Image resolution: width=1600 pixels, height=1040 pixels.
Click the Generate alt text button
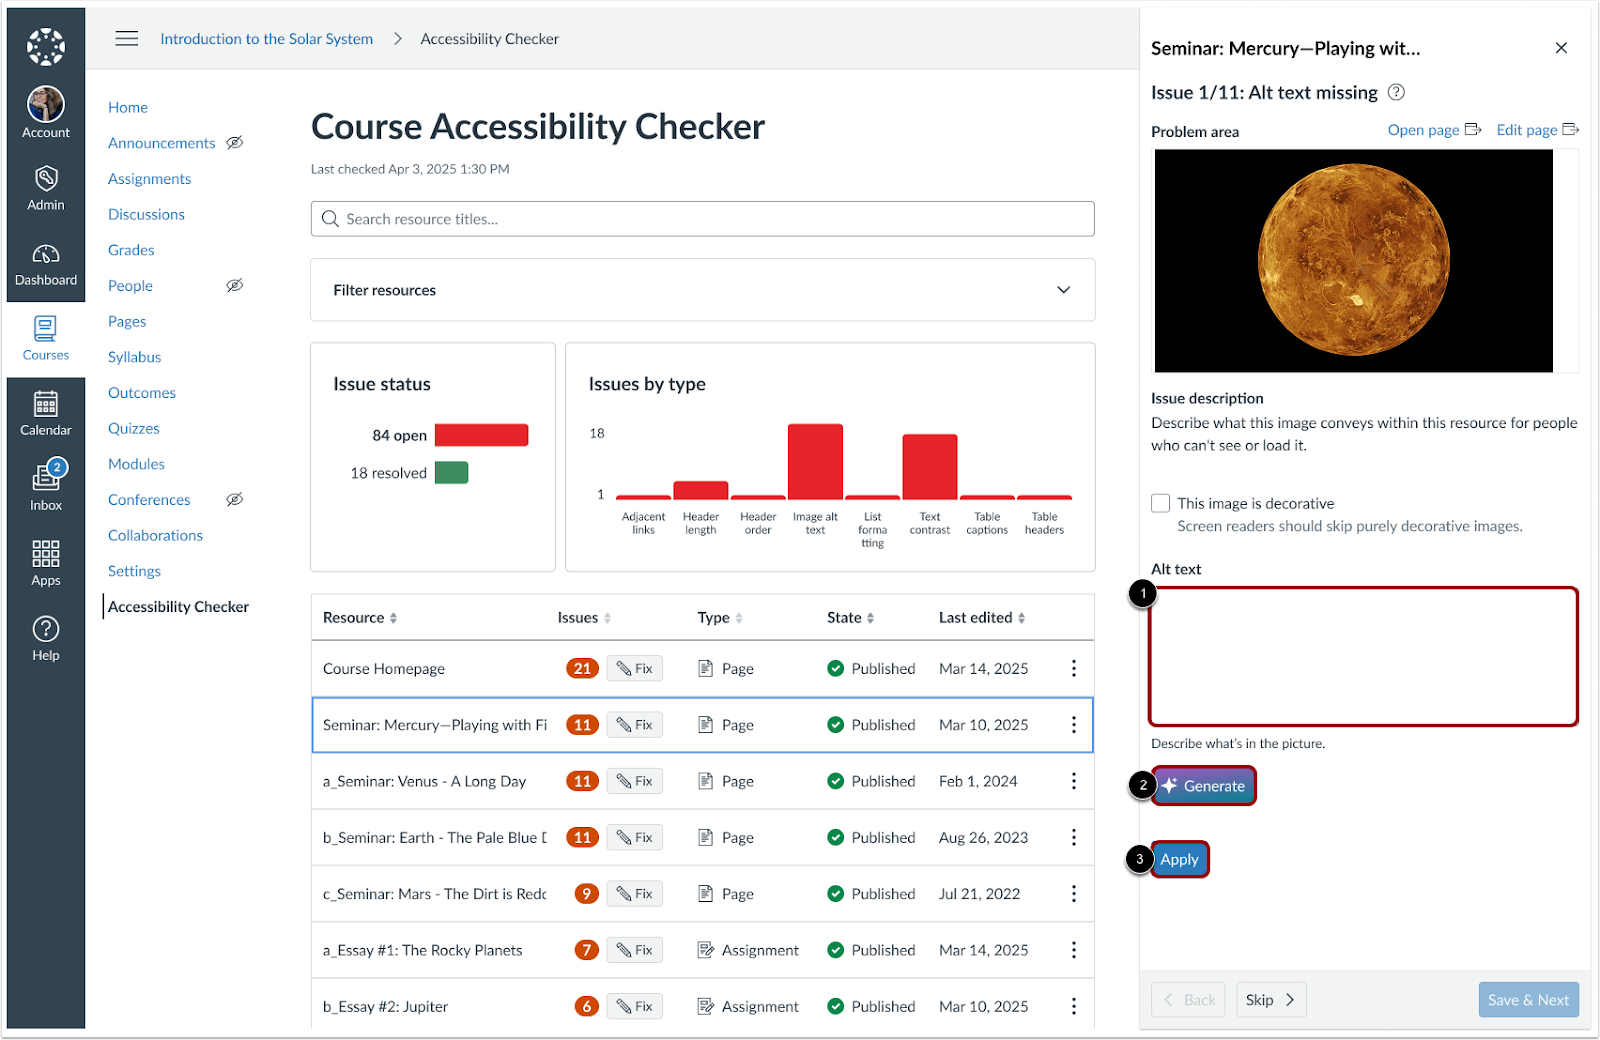(x=1204, y=786)
